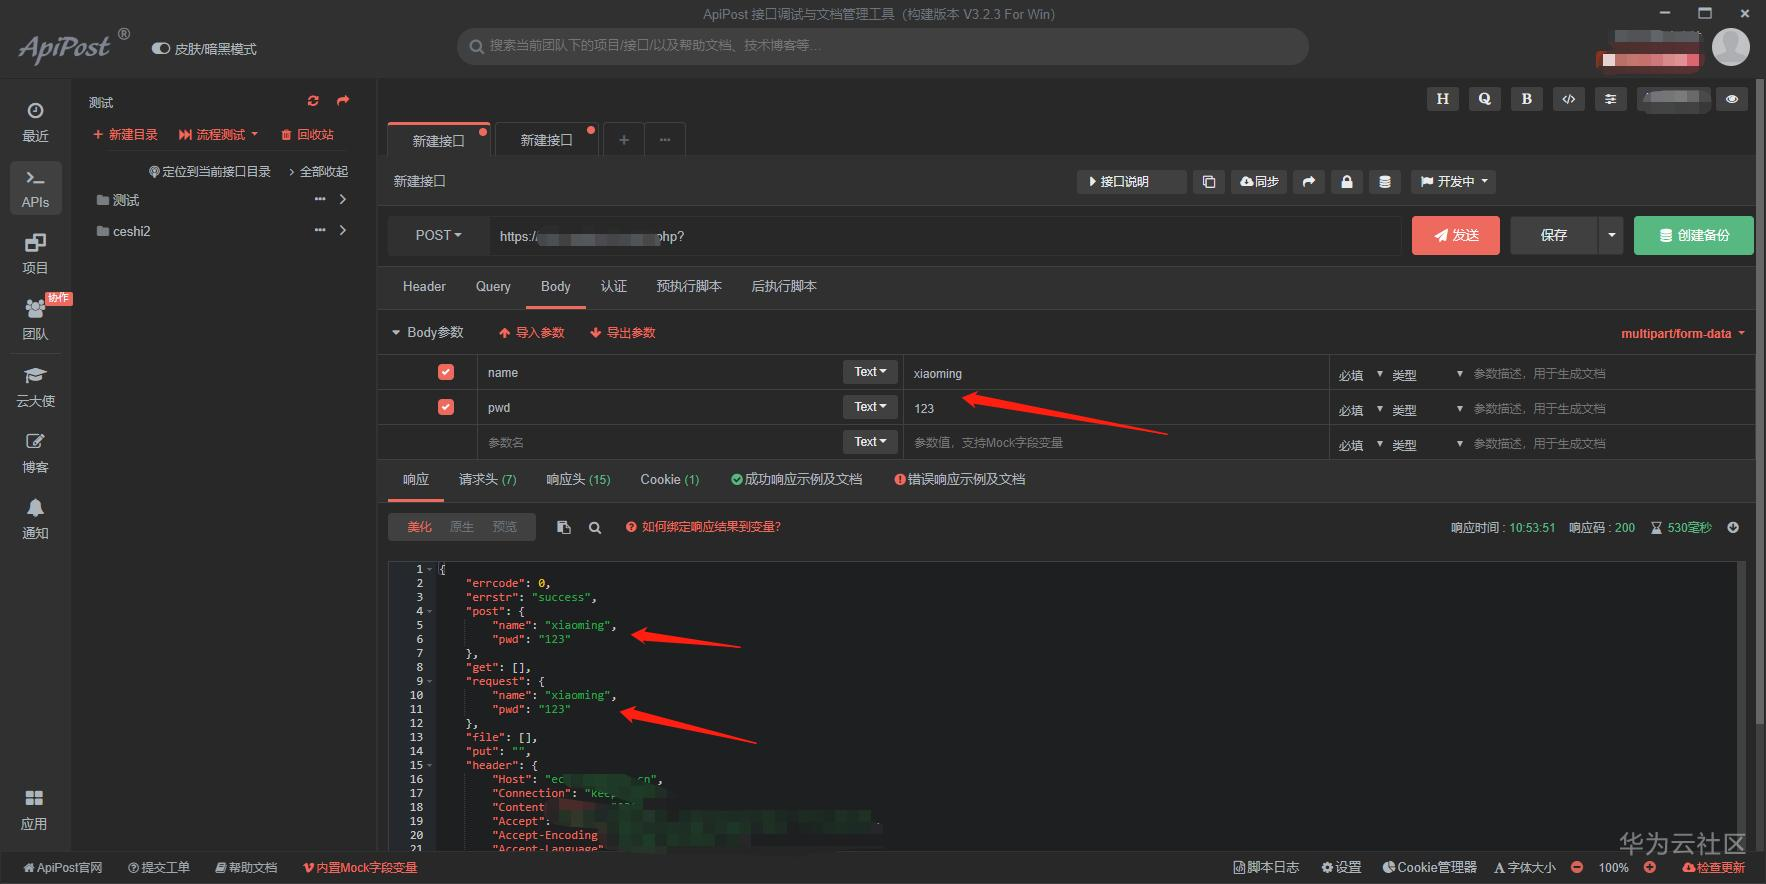Open the Cookie (1) tab
This screenshot has width=1766, height=884.
point(670,479)
